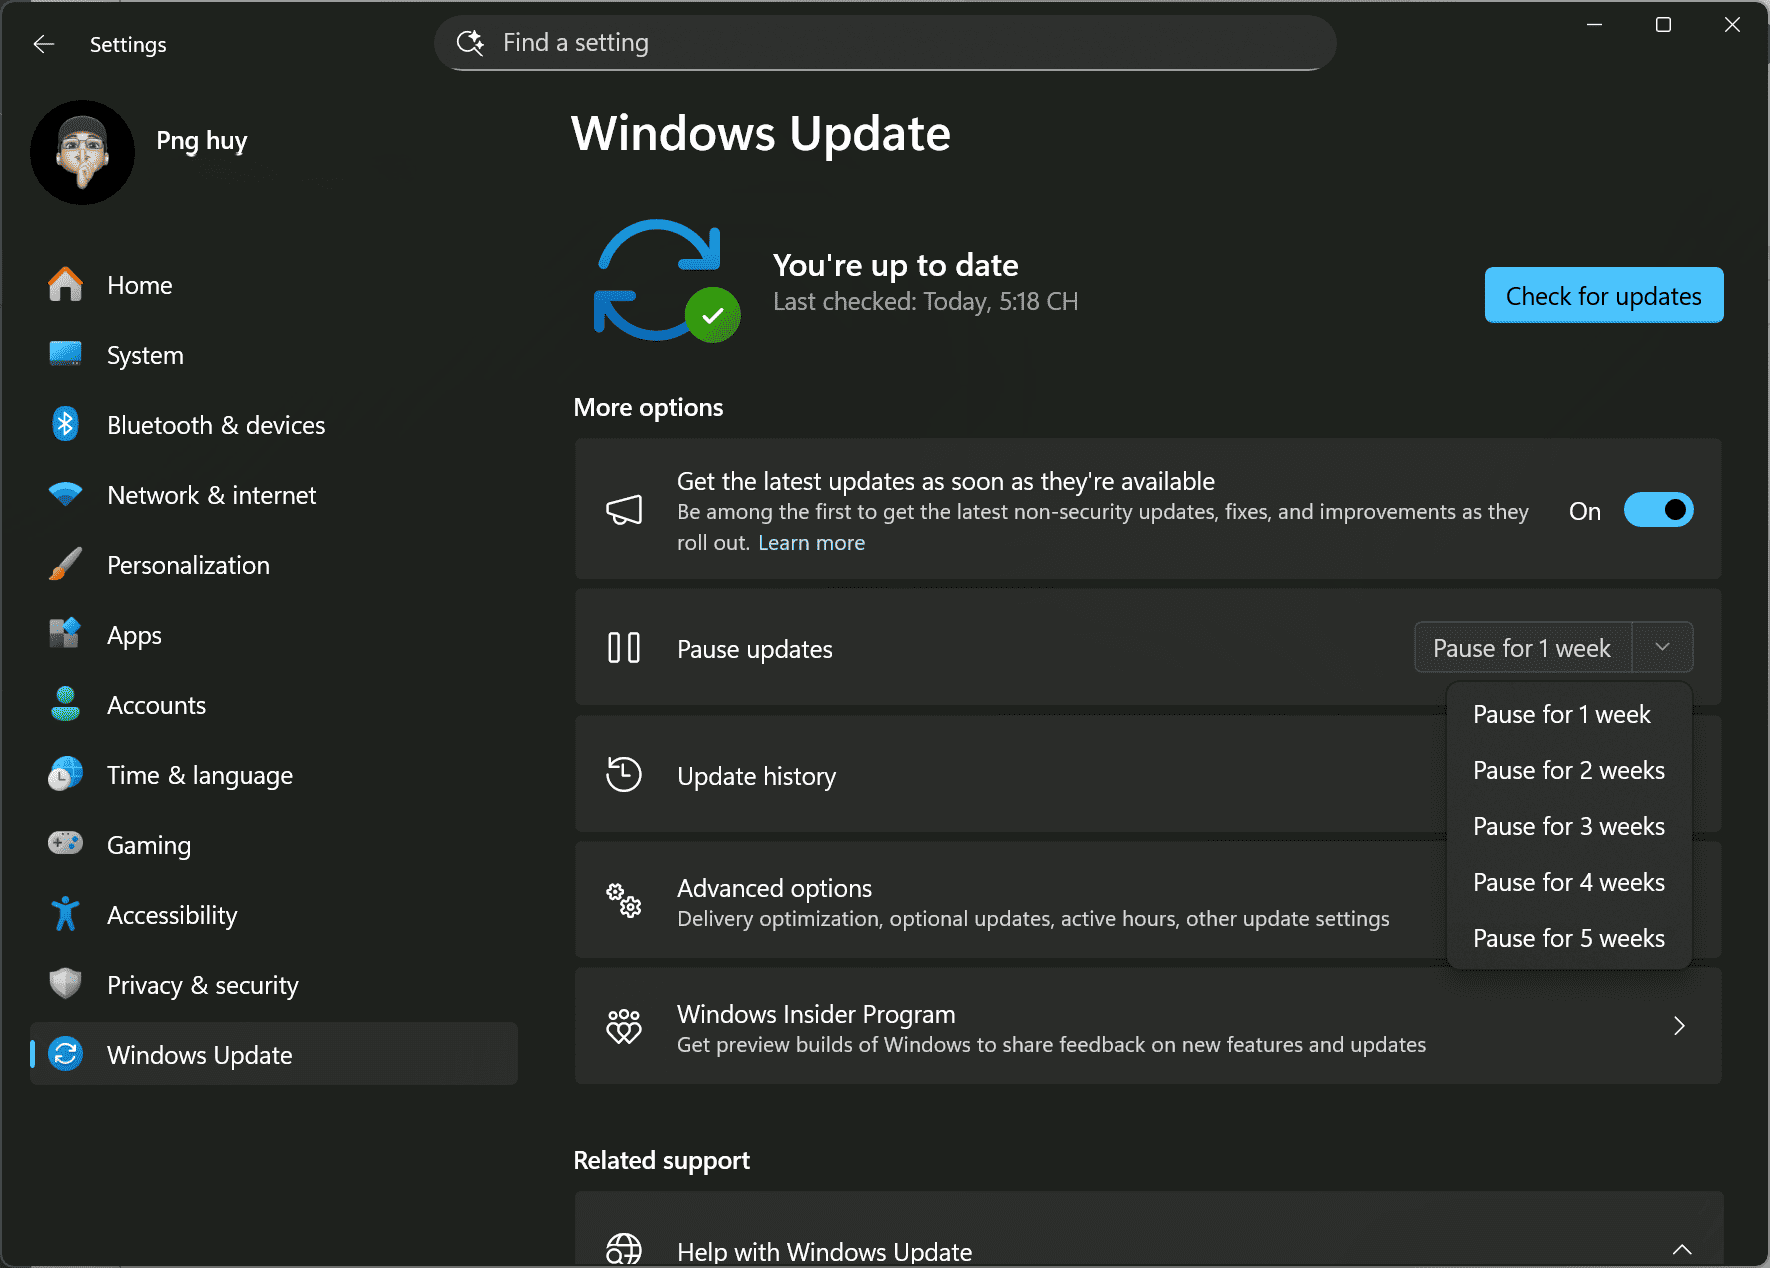Open Bluetooth & devices label
The image size is (1770, 1268).
[216, 425]
